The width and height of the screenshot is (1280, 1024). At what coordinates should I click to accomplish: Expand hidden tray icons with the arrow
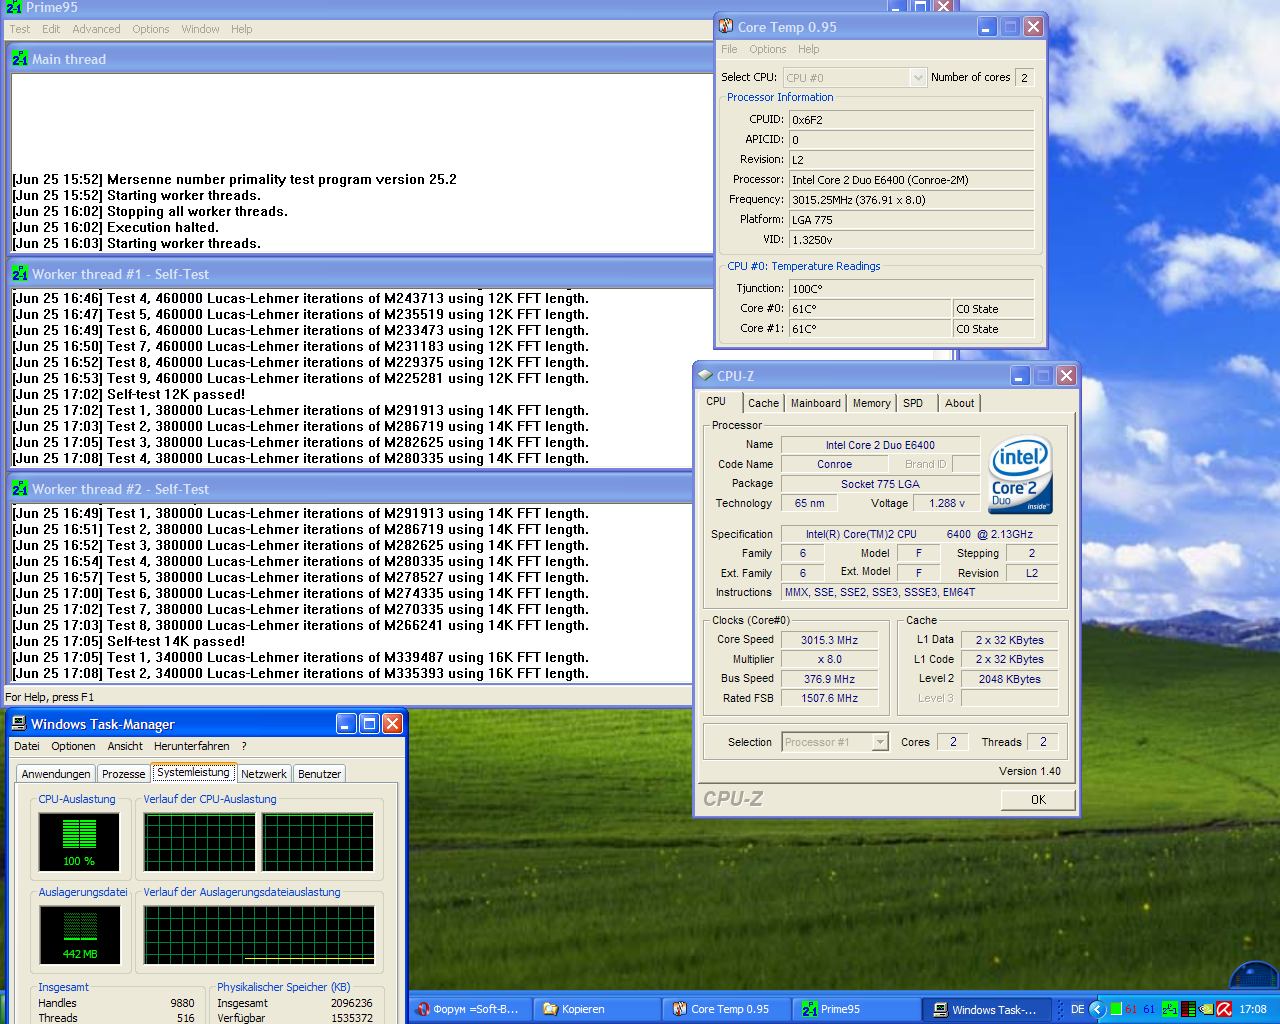coord(1097,1009)
